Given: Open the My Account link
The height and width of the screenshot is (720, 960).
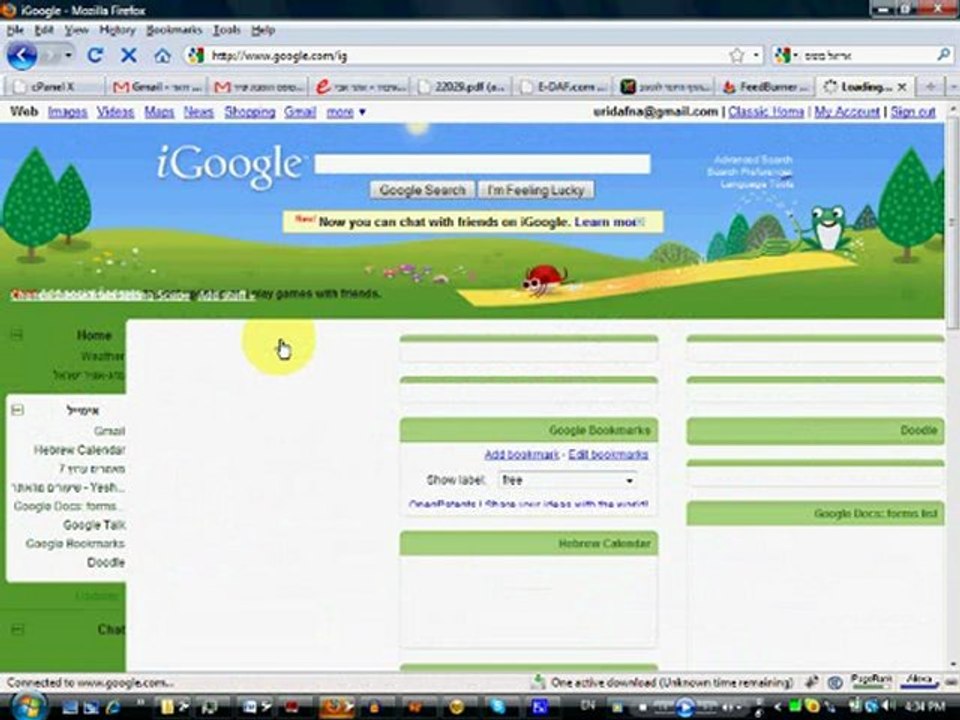Looking at the screenshot, I should pyautogui.click(x=847, y=112).
